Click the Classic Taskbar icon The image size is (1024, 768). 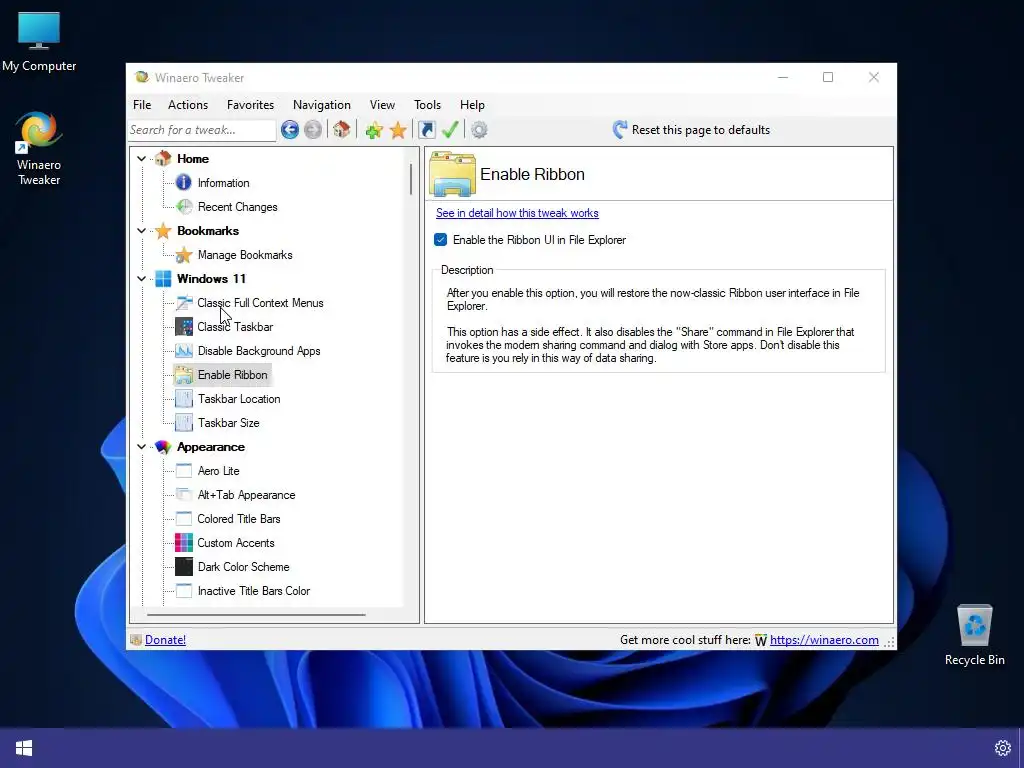[x=184, y=327]
